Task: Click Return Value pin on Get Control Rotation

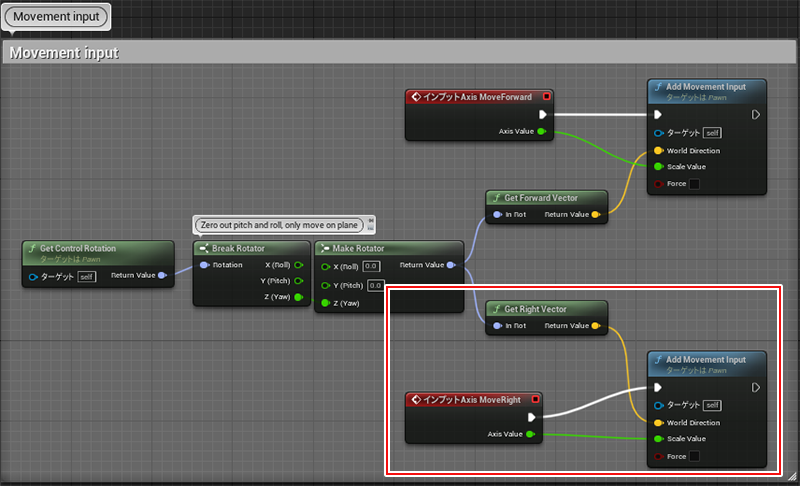Action: [x=163, y=275]
